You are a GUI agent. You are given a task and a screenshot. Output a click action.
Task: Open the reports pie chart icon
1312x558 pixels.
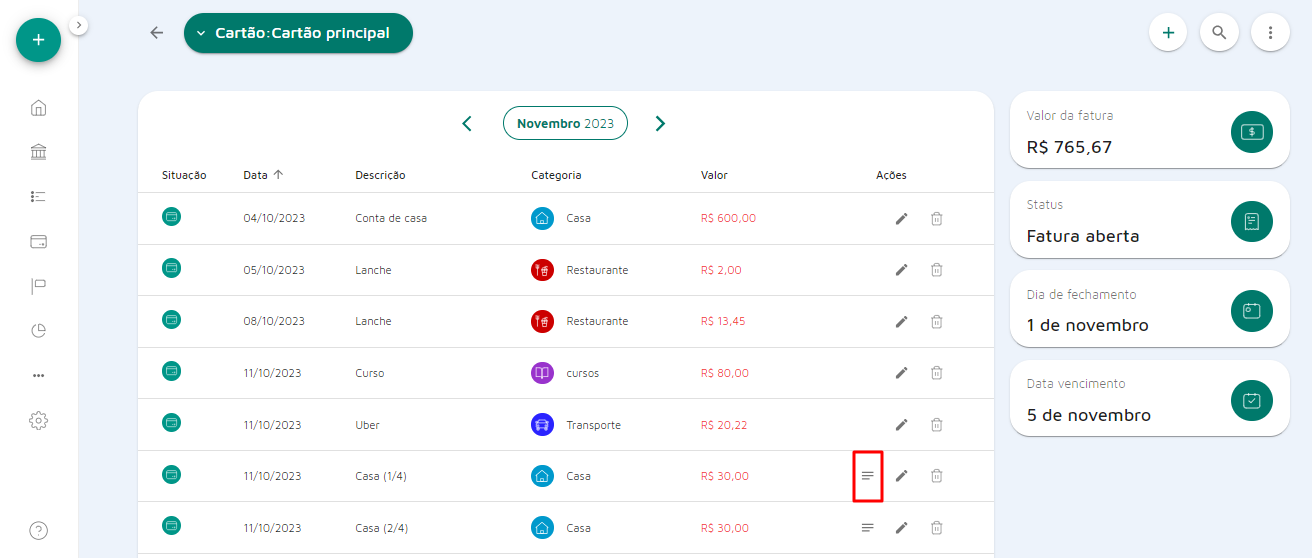[39, 330]
